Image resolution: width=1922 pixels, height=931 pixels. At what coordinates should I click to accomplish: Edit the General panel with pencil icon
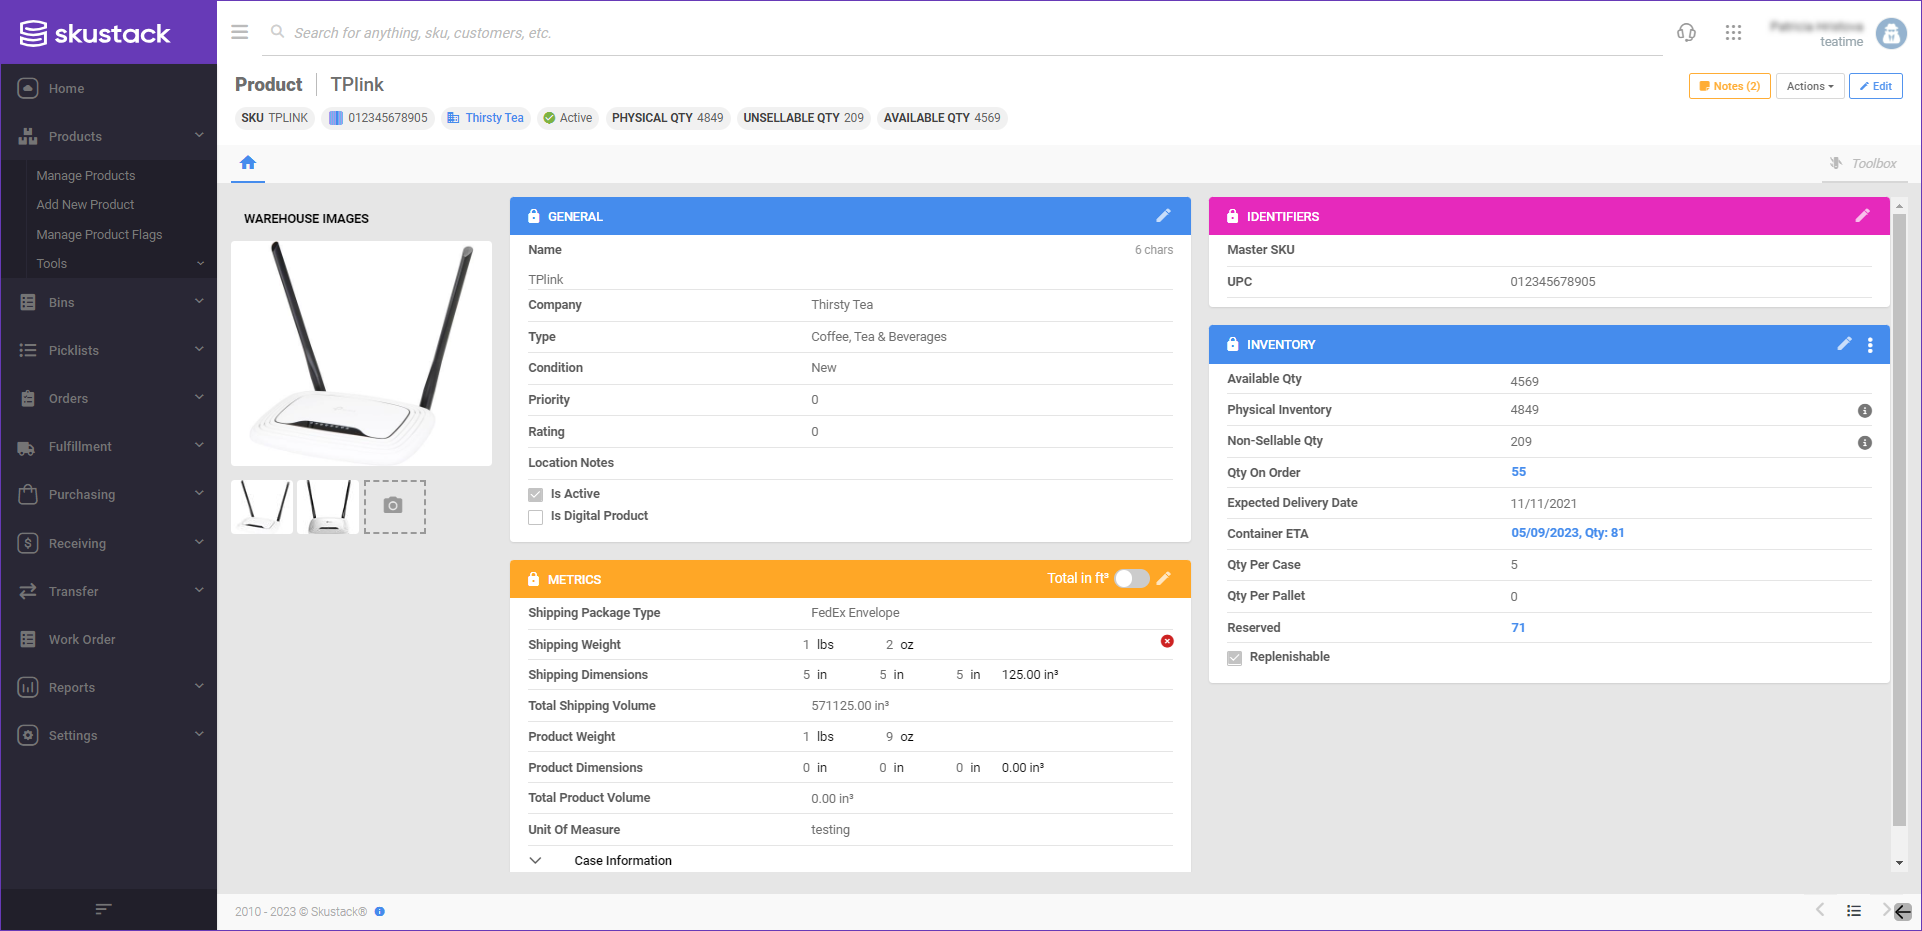1163,216
